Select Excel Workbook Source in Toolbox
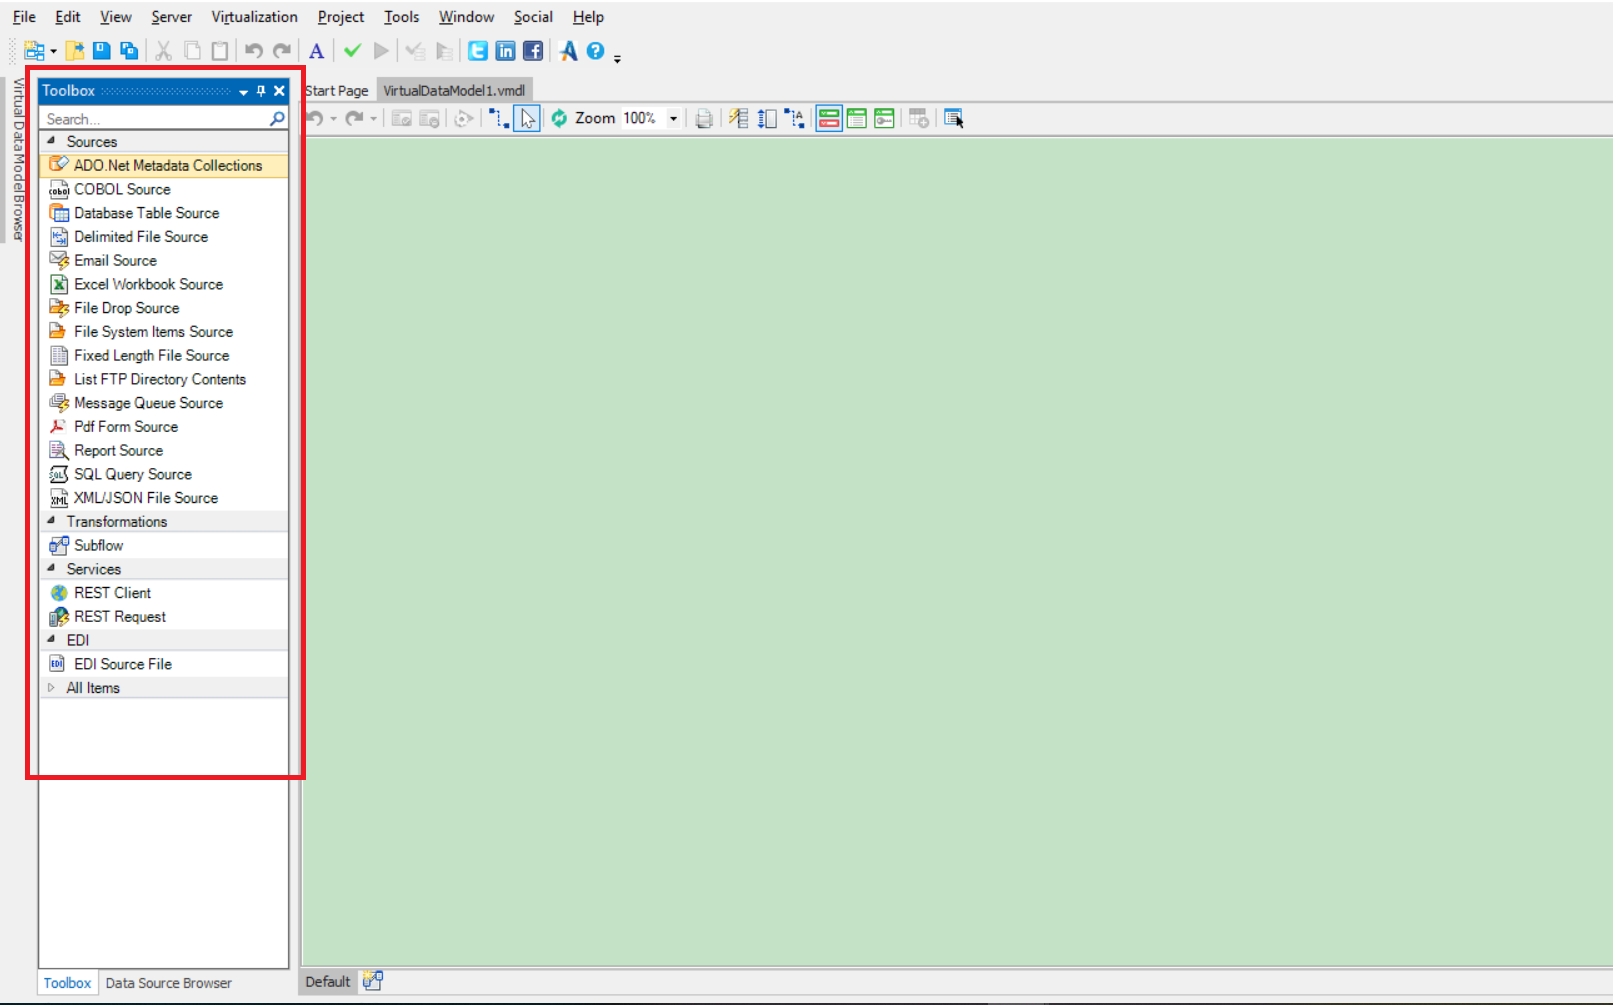Viewport: 1613px width, 1005px height. tap(148, 284)
